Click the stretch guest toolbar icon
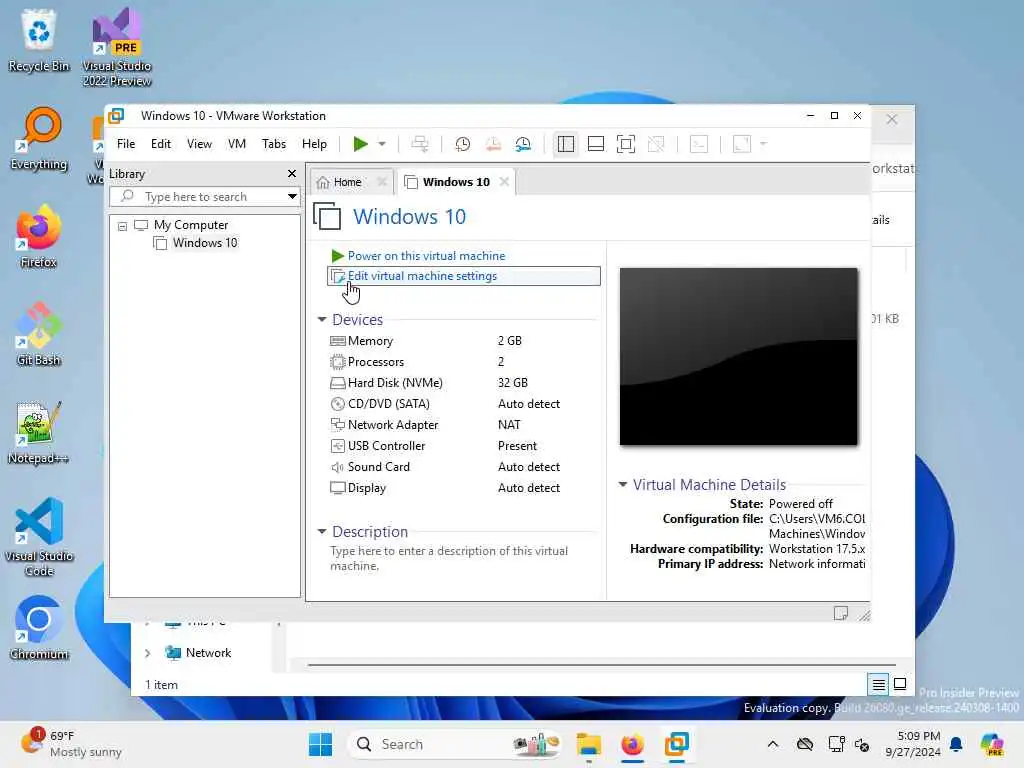The width and height of the screenshot is (1024, 768). tap(742, 144)
